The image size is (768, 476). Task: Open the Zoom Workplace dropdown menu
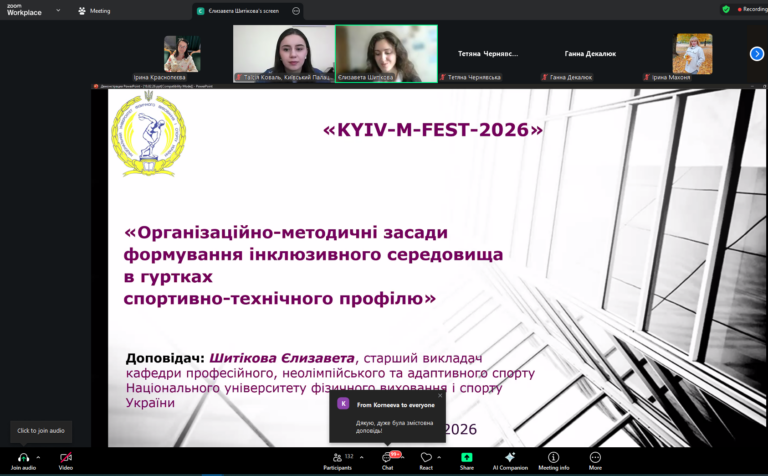point(58,10)
